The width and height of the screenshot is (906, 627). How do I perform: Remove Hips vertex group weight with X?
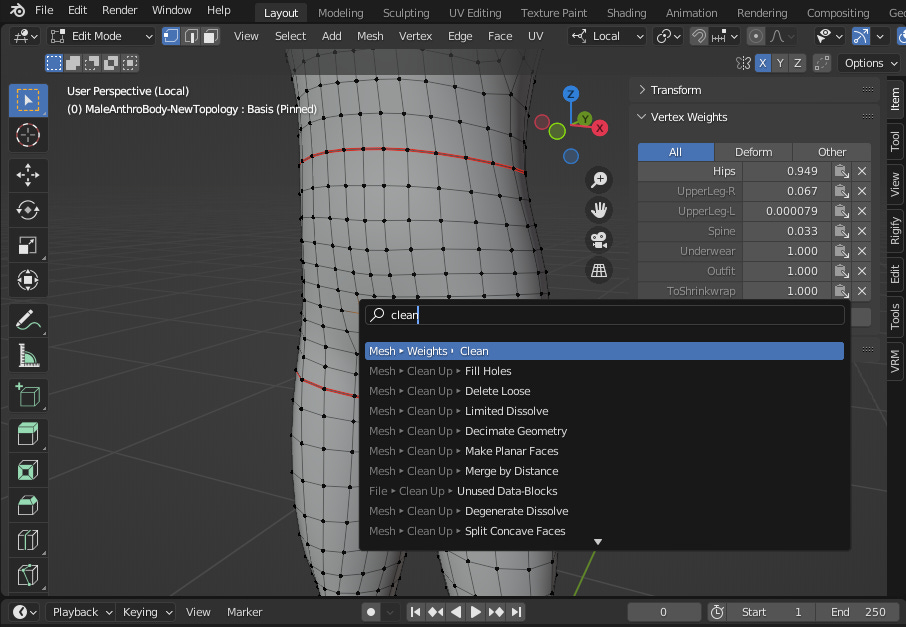coord(862,171)
